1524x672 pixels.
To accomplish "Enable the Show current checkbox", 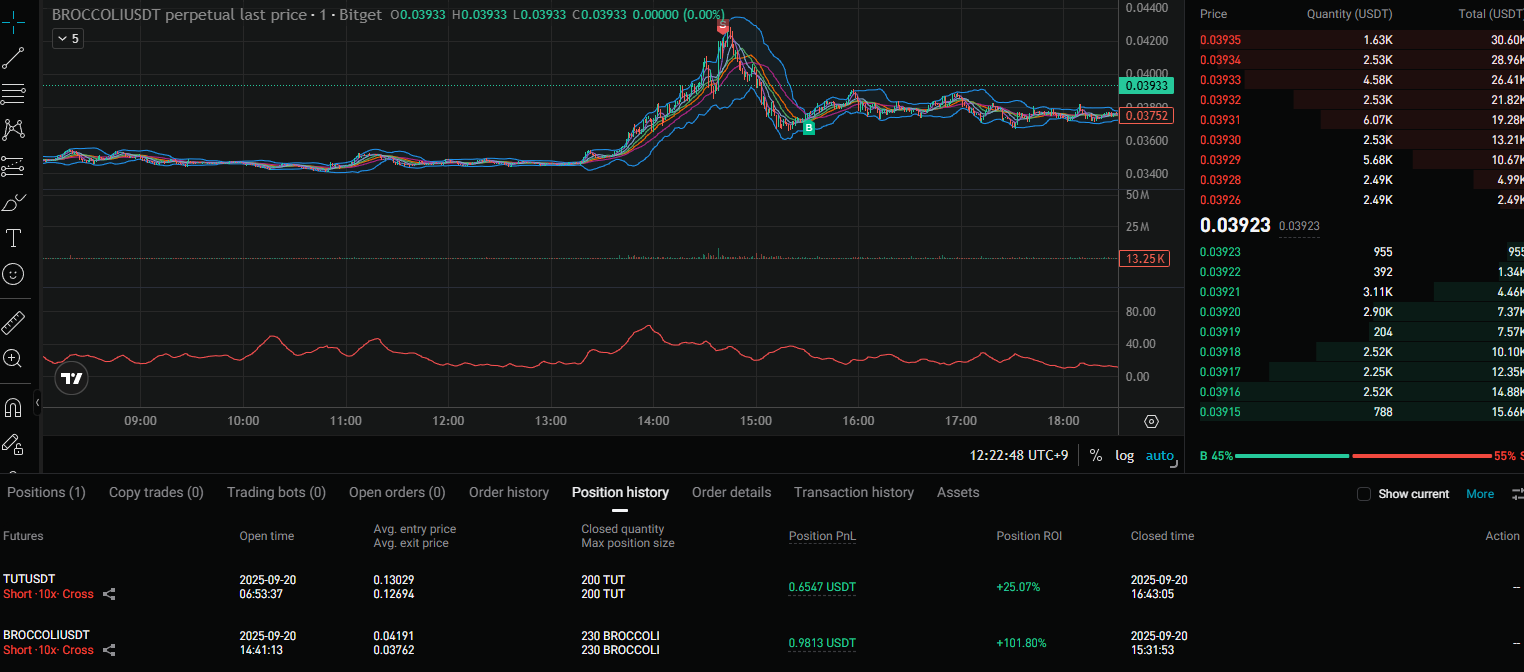I will point(1363,494).
